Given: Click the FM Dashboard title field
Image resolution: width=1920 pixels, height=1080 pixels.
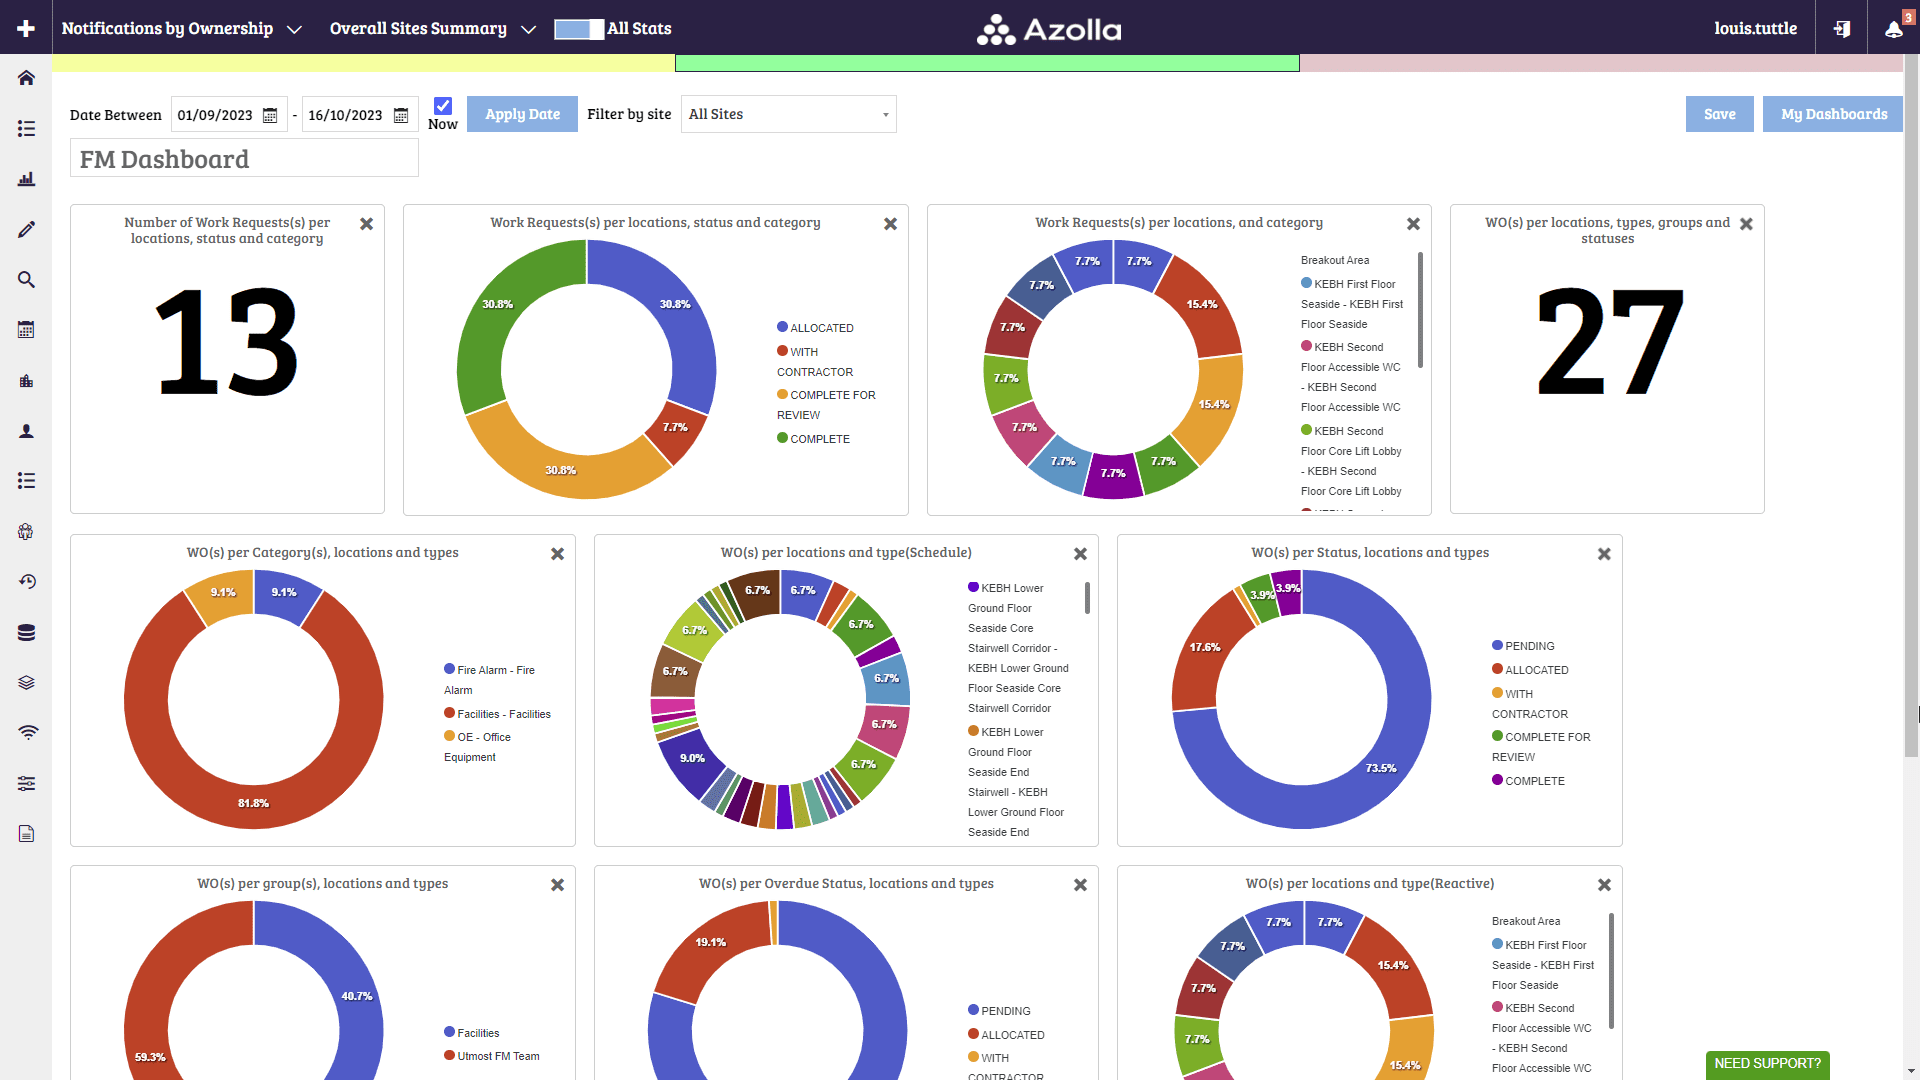Looking at the screenshot, I should (244, 159).
